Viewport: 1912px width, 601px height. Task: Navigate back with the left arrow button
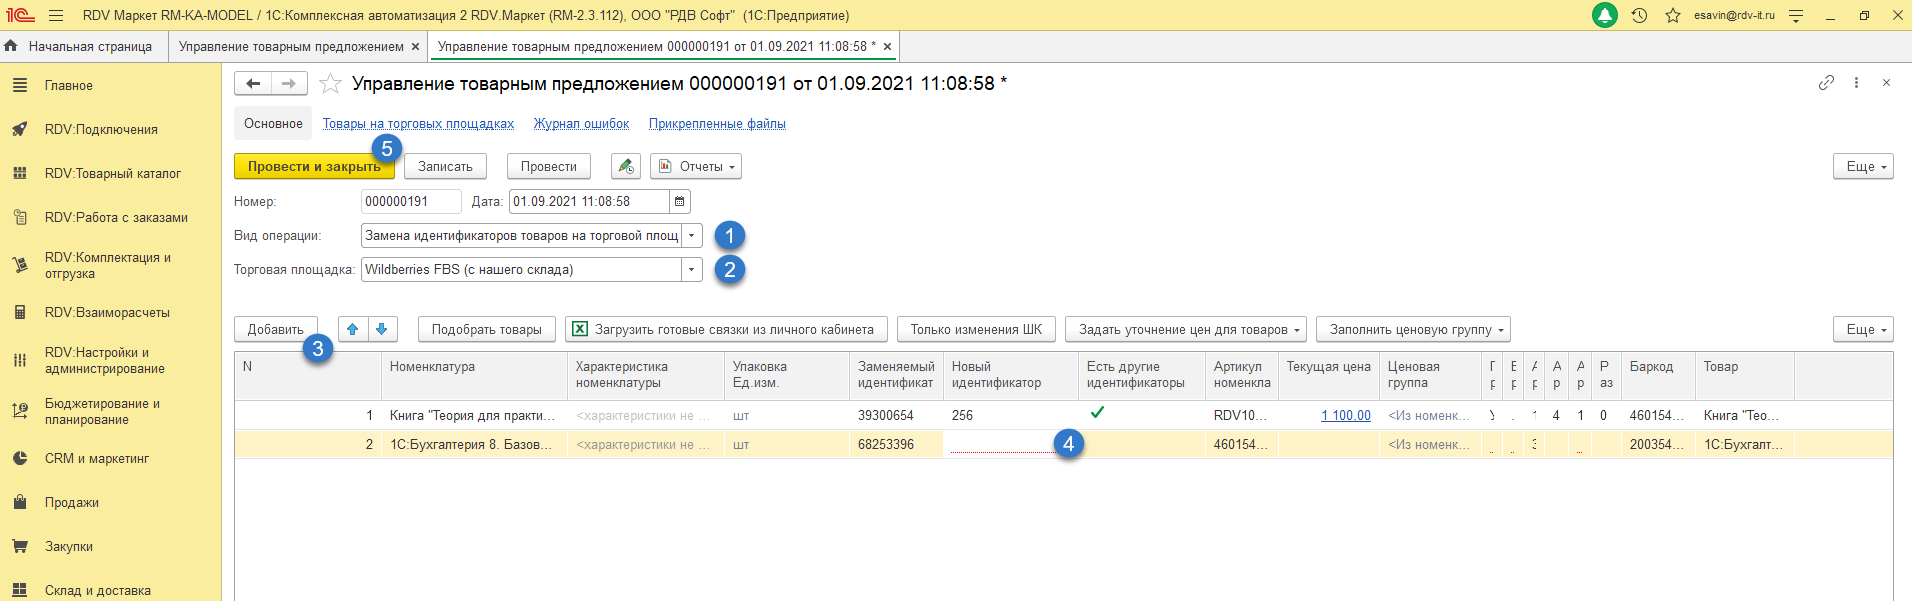[253, 83]
